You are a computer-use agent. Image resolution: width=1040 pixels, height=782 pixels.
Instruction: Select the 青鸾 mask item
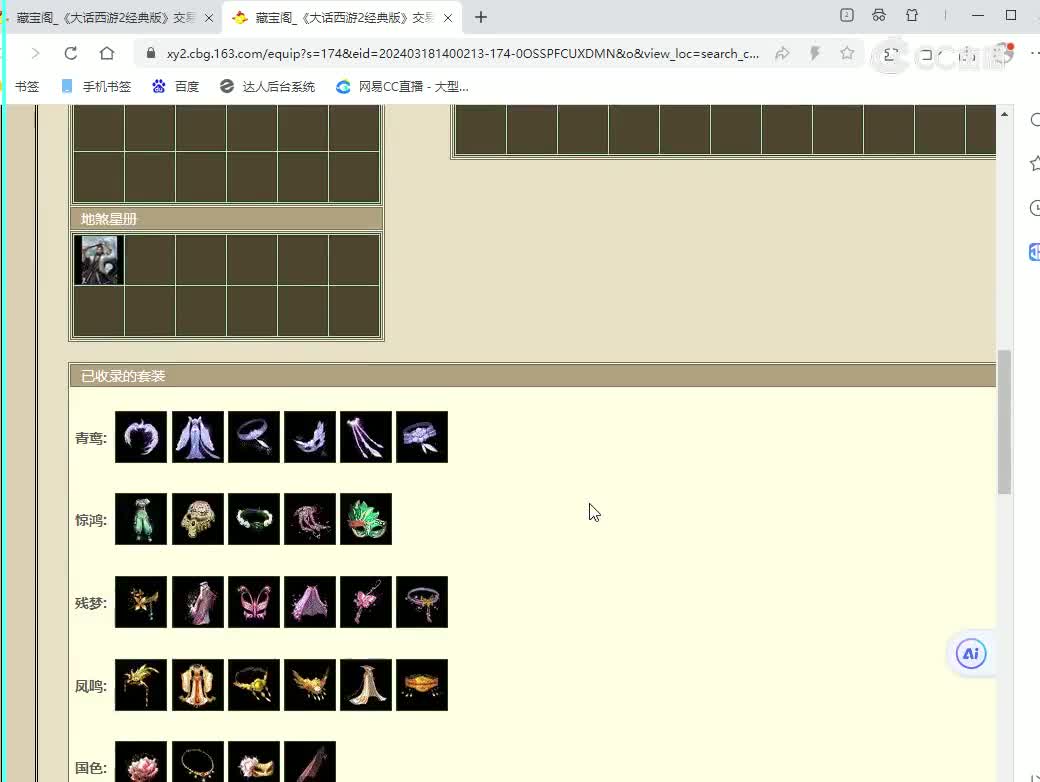(310, 437)
